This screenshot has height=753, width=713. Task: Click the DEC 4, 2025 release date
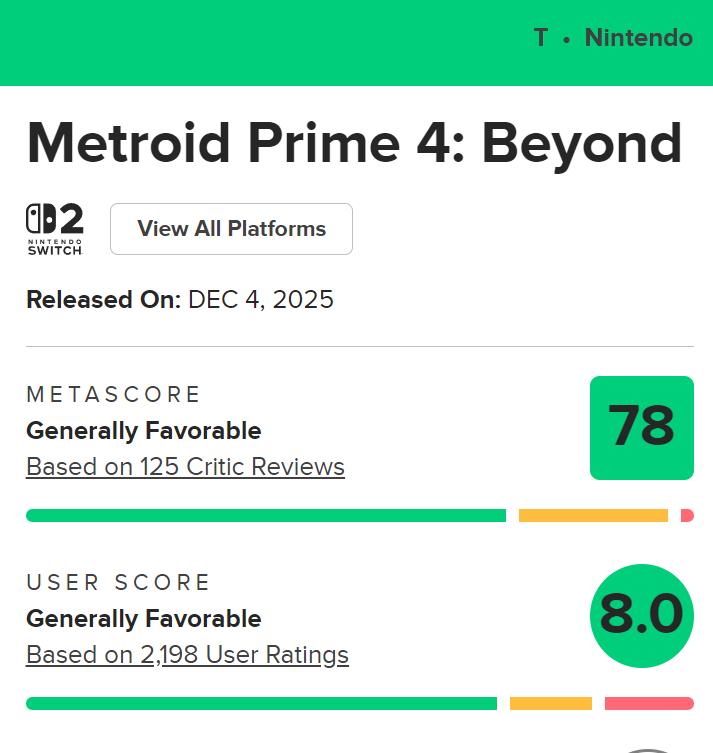pos(261,299)
